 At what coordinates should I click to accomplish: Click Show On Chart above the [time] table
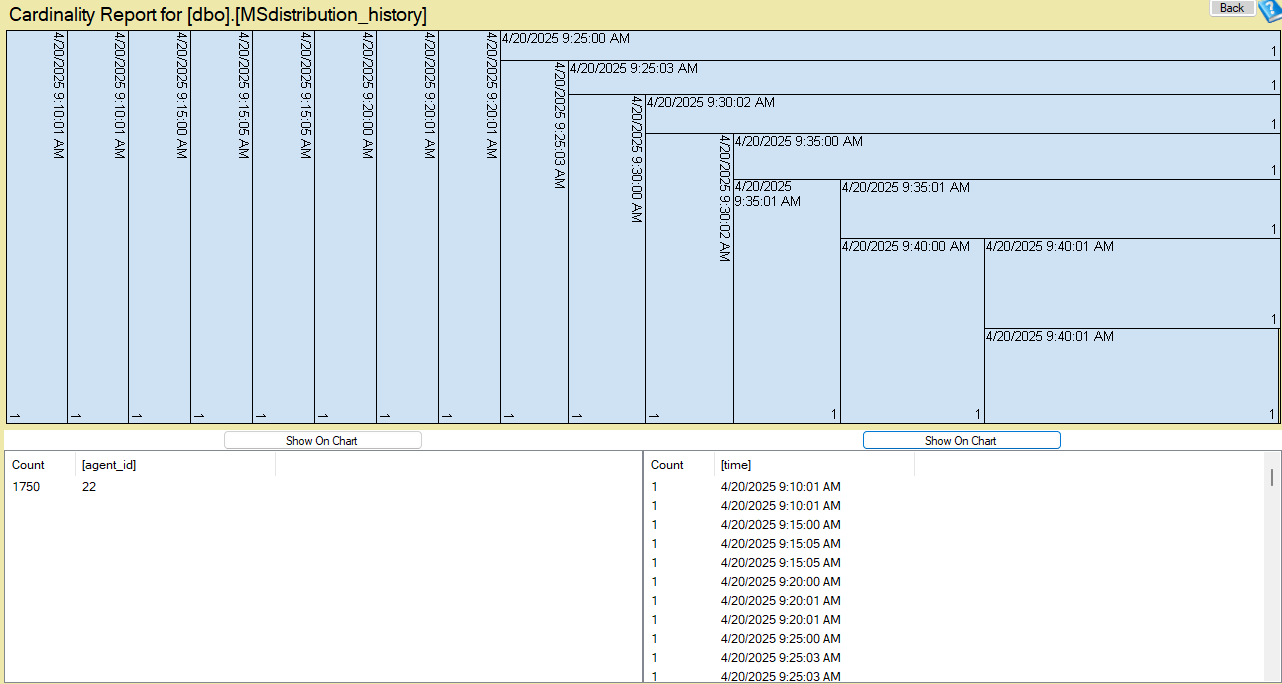tap(961, 439)
